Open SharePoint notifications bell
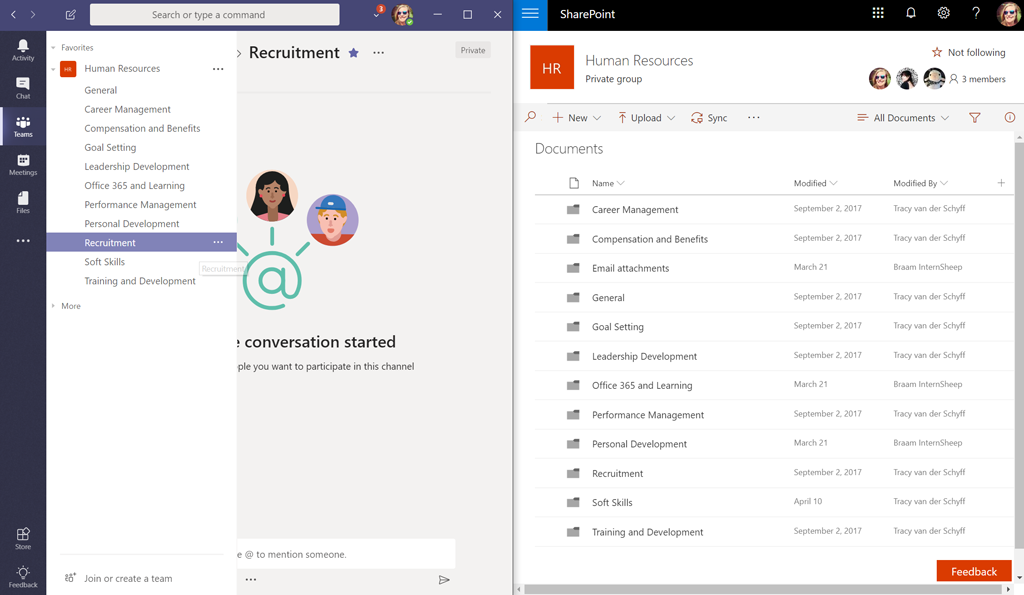 pos(910,13)
